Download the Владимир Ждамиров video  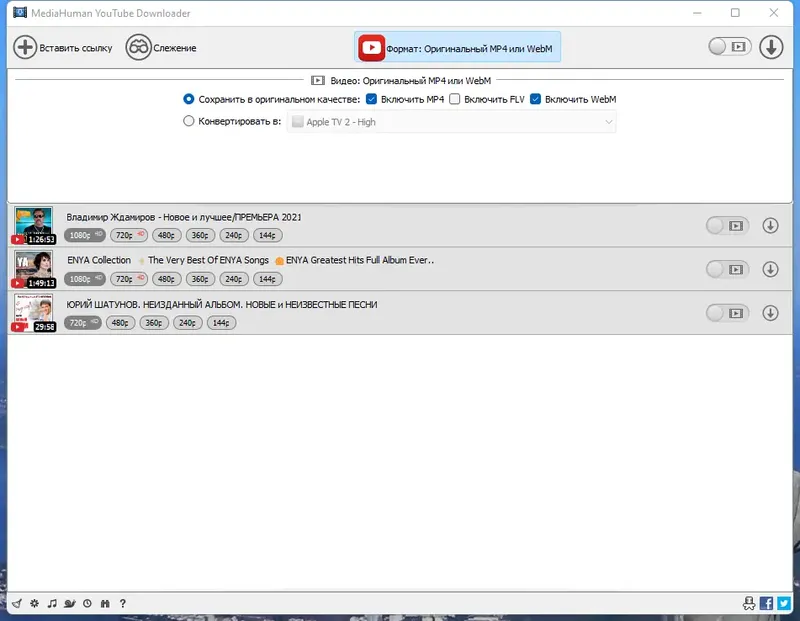pos(770,226)
